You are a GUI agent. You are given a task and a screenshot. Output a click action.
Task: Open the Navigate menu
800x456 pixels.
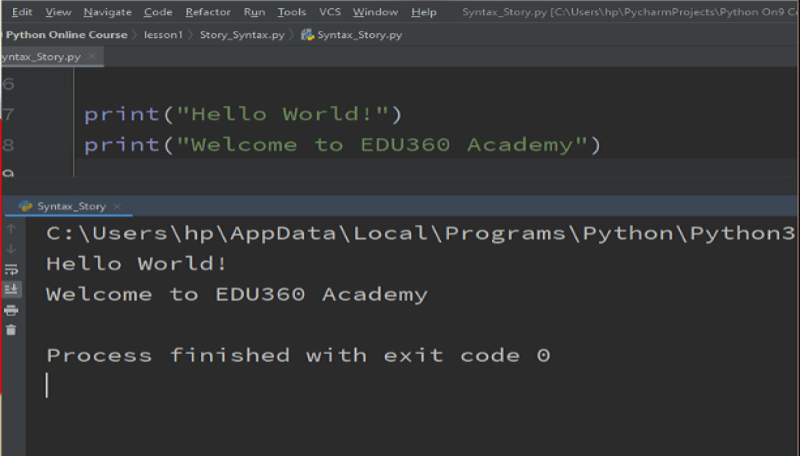[107, 12]
